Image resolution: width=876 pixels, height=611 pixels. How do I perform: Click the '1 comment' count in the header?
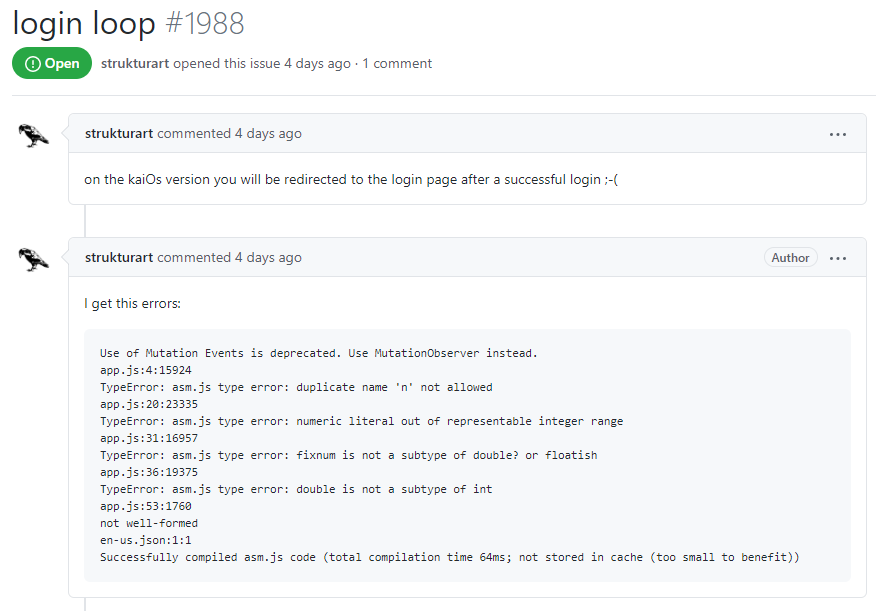397,63
